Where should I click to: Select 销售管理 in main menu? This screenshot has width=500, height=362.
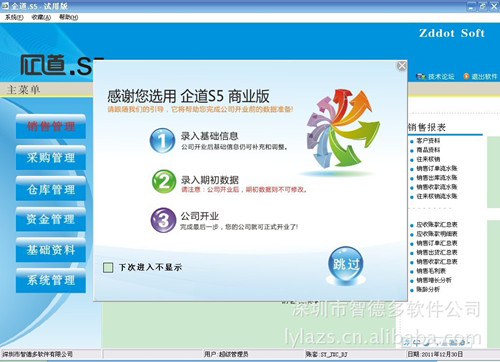click(51, 126)
